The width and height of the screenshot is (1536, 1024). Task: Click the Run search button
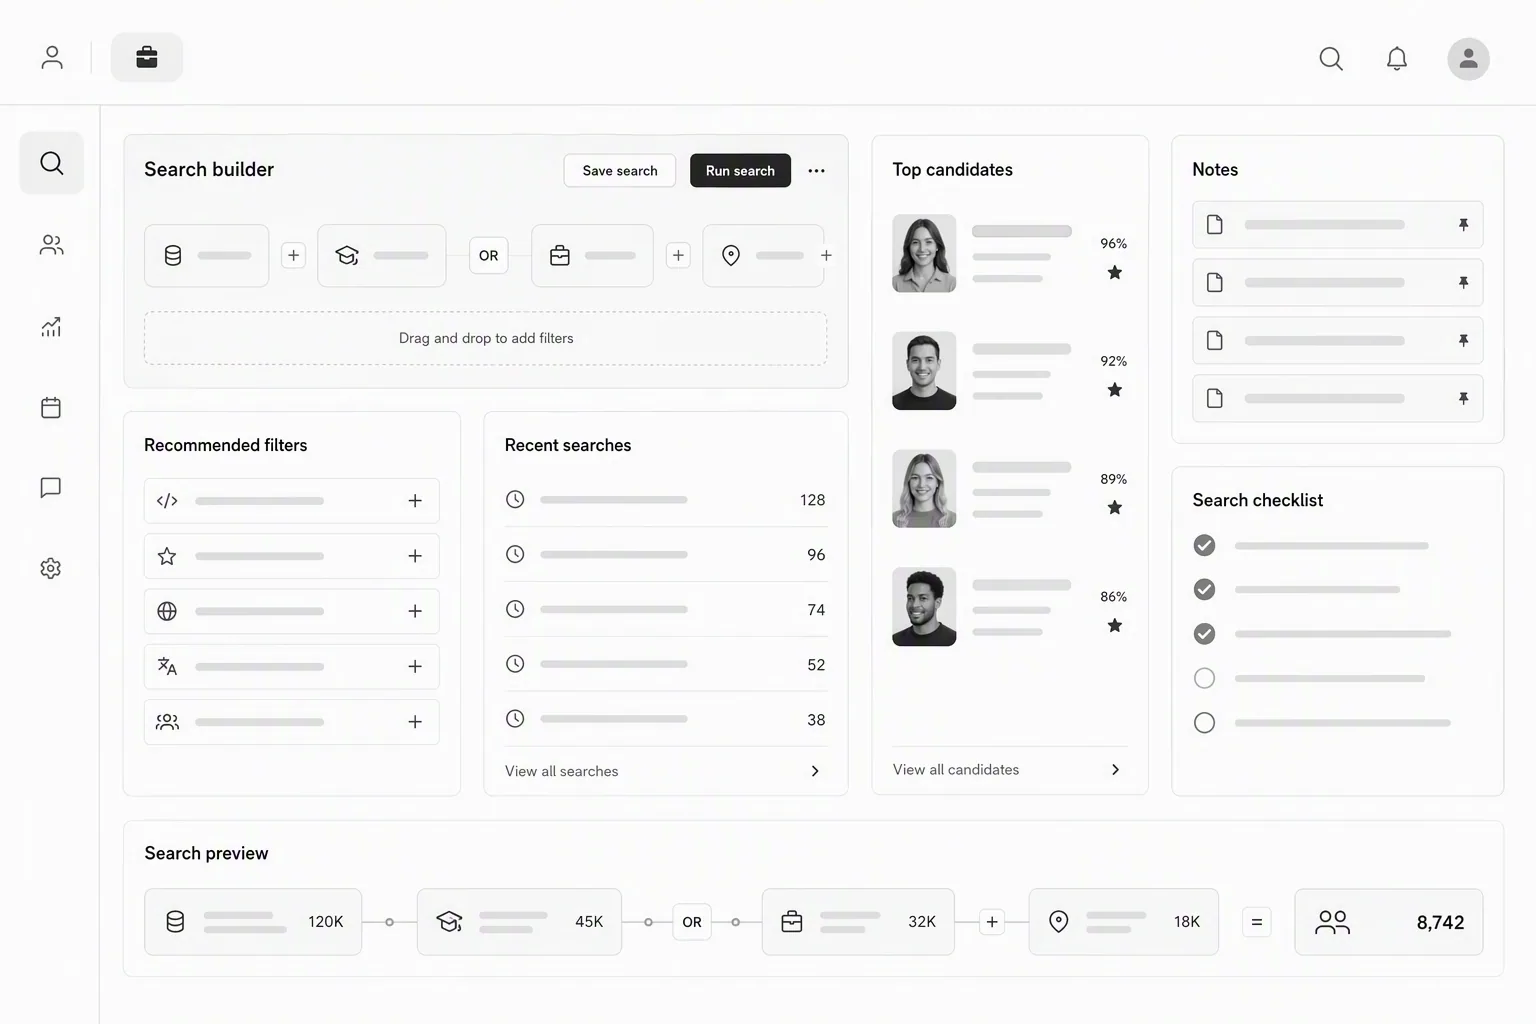(740, 171)
